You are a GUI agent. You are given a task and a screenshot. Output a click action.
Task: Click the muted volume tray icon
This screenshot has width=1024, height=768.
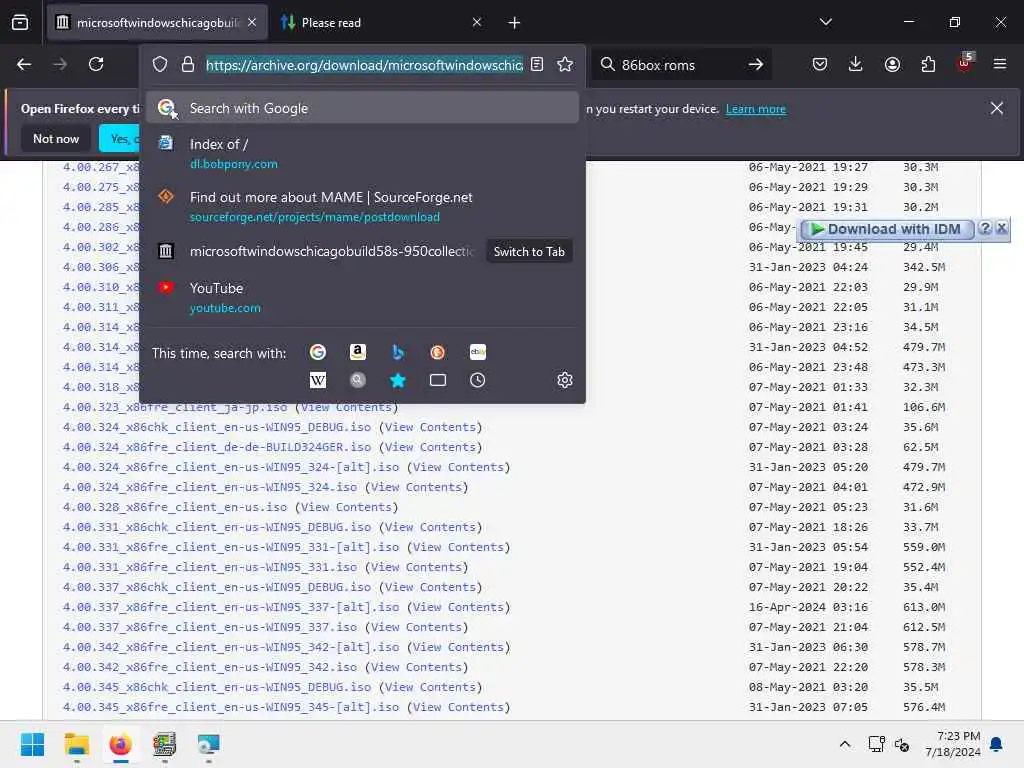pyautogui.click(x=902, y=744)
